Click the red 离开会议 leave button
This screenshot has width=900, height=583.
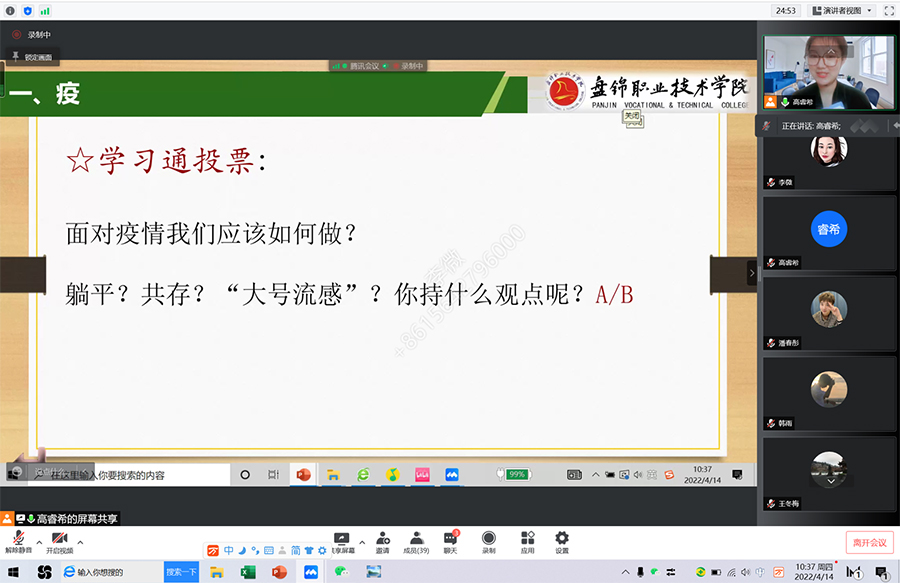[x=869, y=542]
